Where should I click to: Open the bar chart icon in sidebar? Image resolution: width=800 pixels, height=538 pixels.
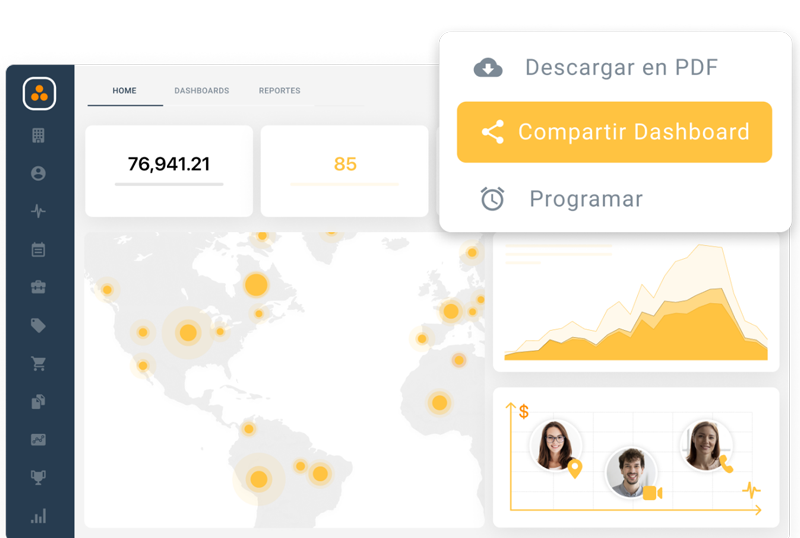(38, 516)
